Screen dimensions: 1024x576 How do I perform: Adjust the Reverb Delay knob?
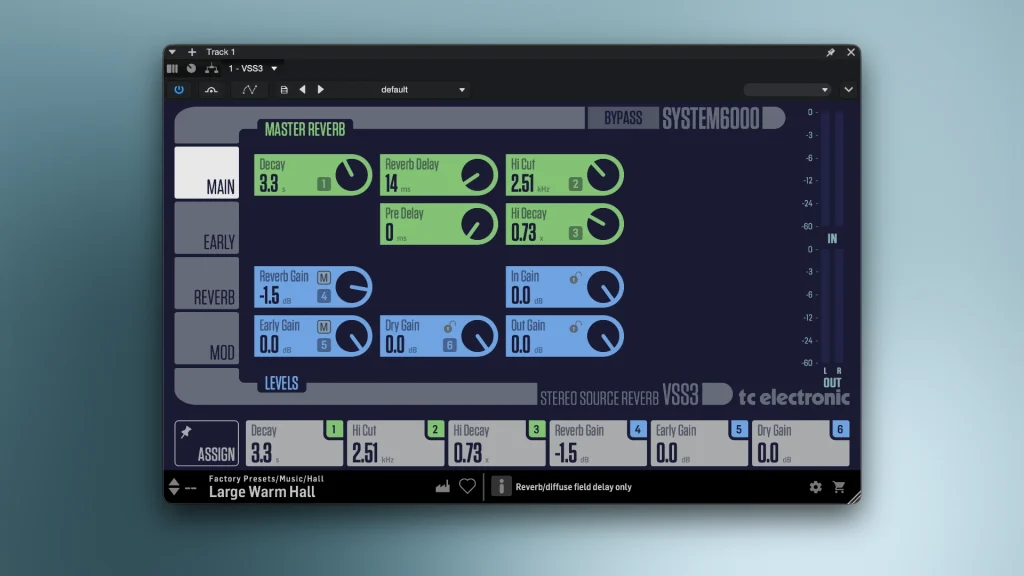[478, 175]
